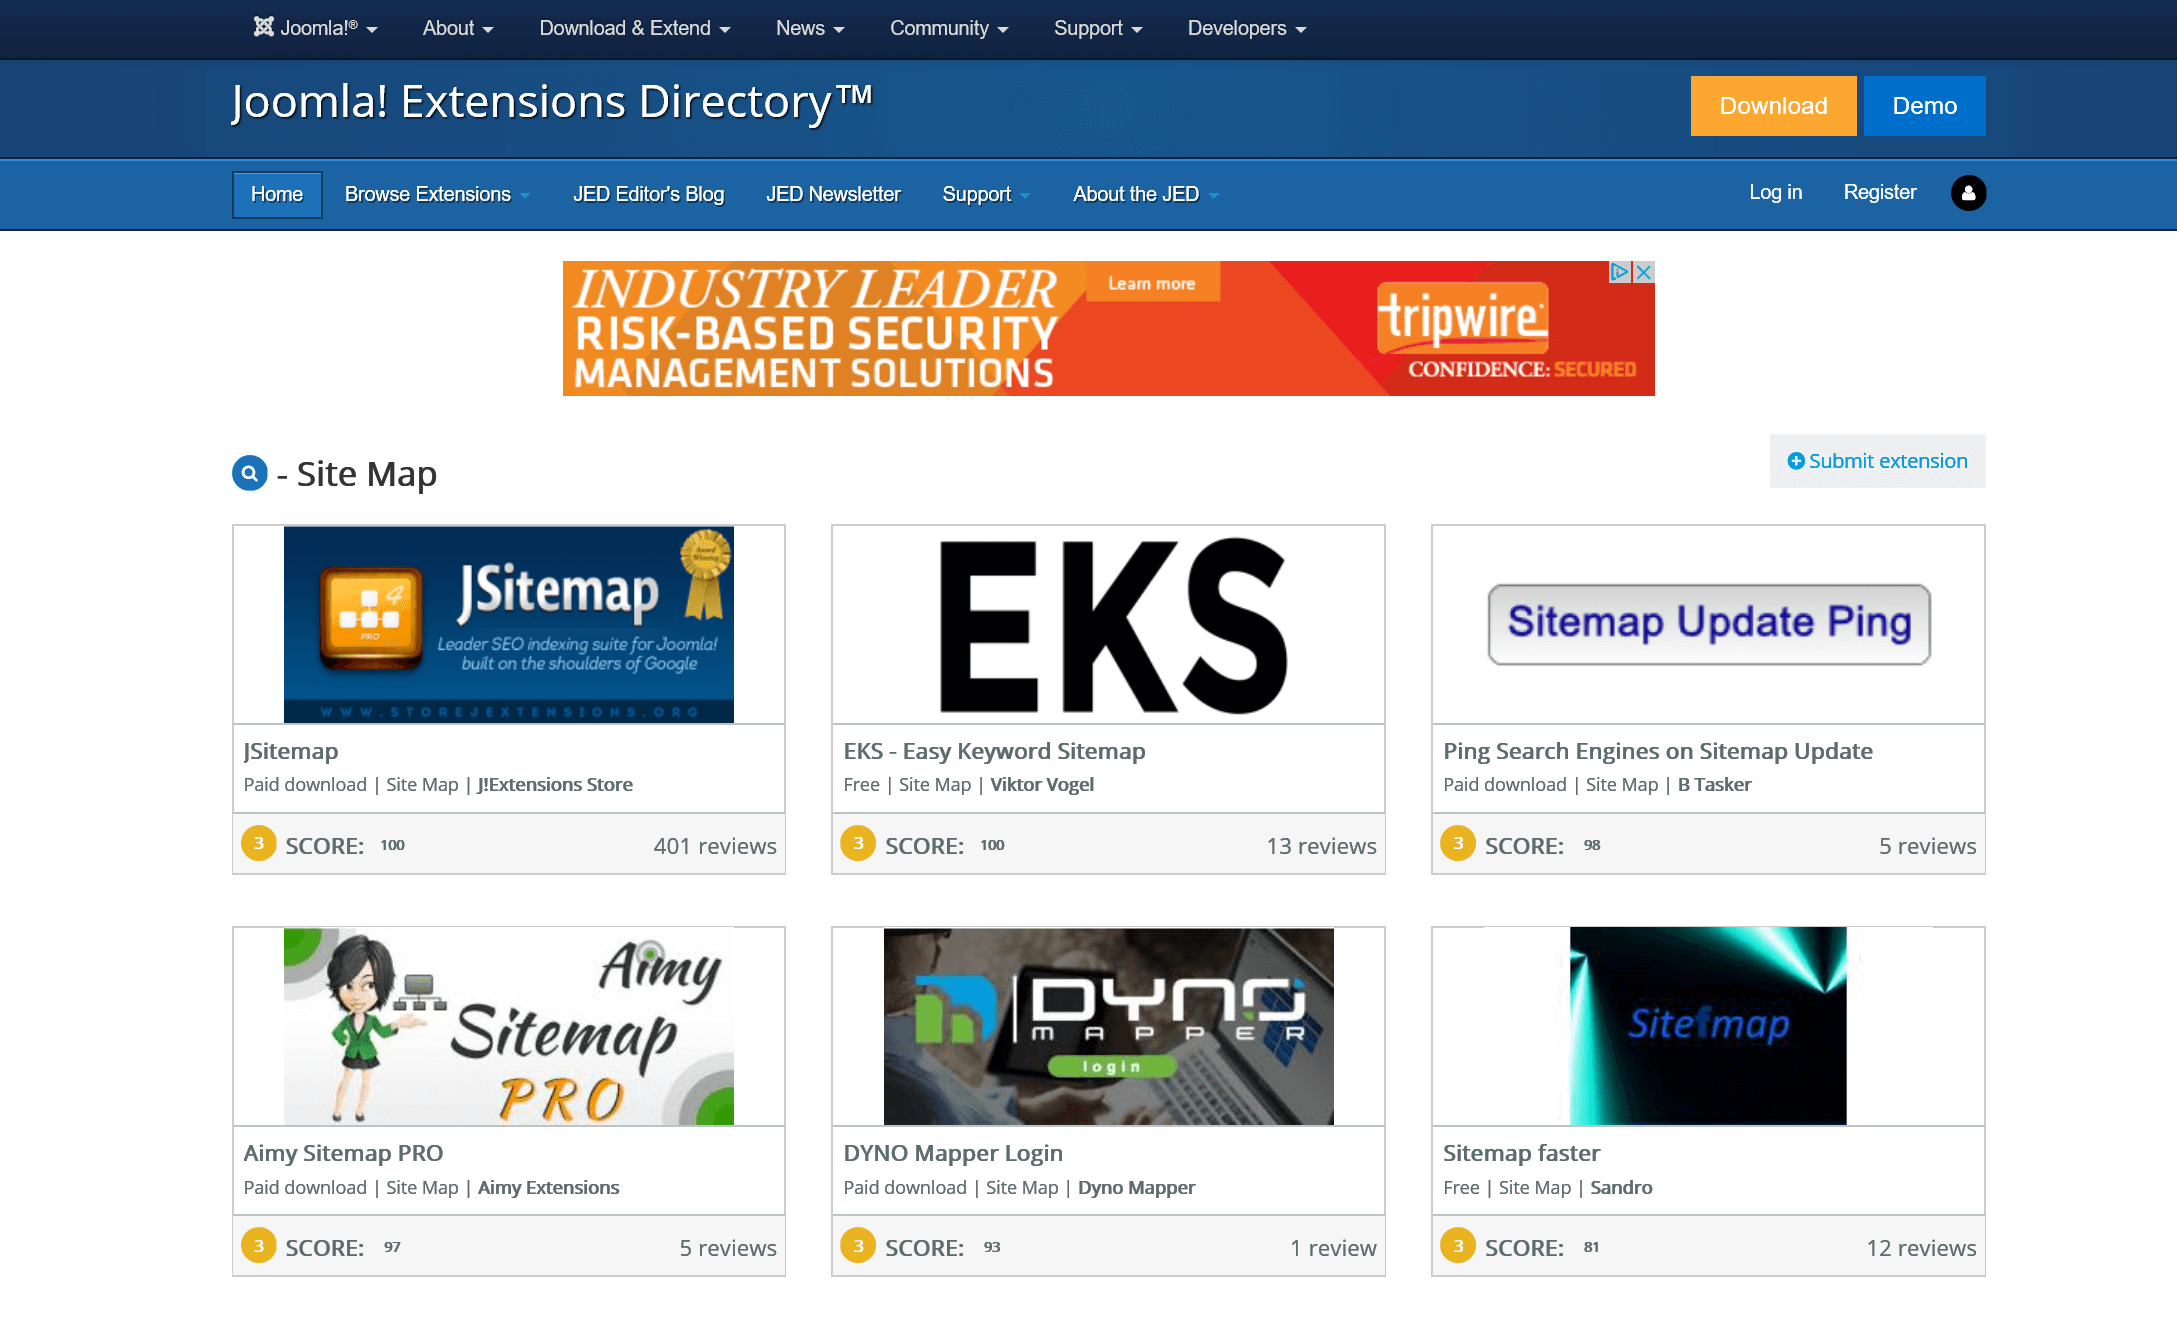Click the blue search magnifier icon beside Site Map

[x=250, y=473]
